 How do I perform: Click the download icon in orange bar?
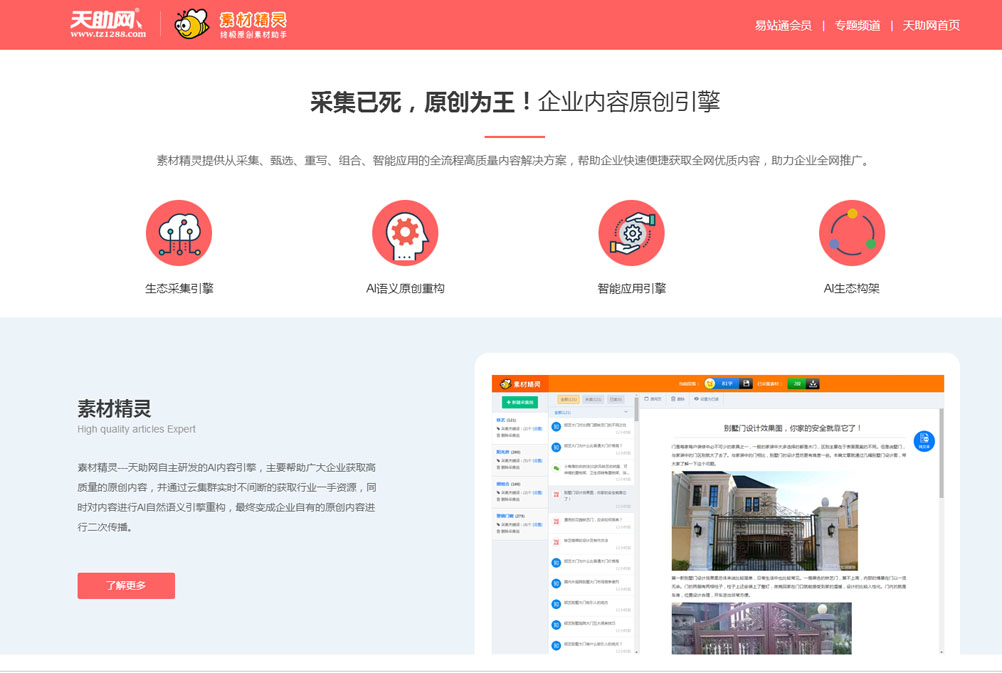(813, 383)
